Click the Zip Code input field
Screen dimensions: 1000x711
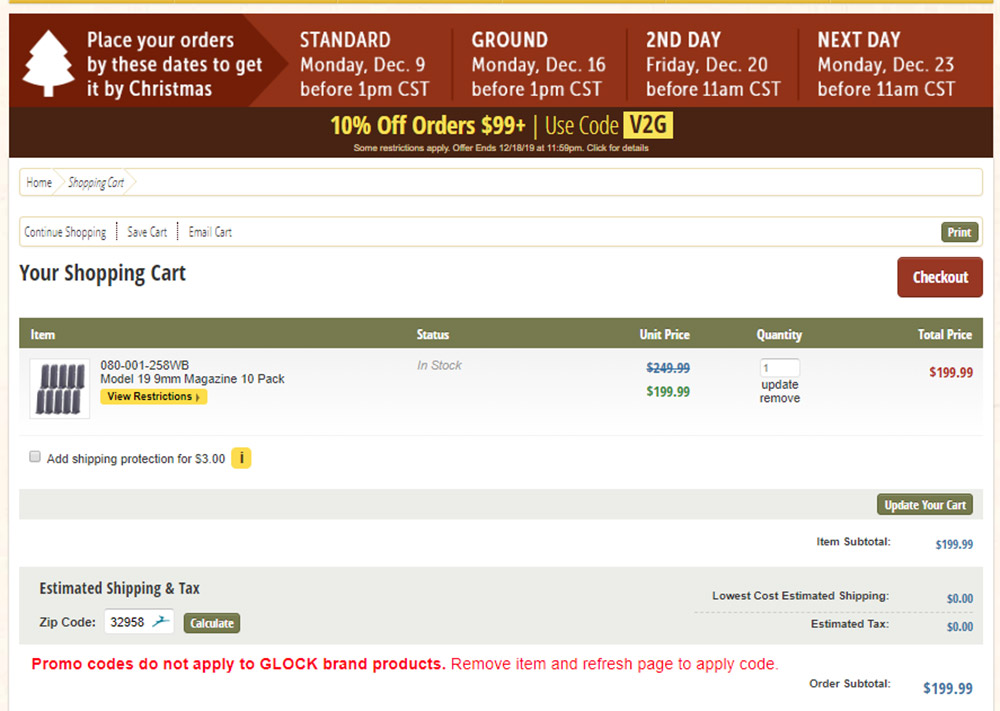click(x=128, y=622)
